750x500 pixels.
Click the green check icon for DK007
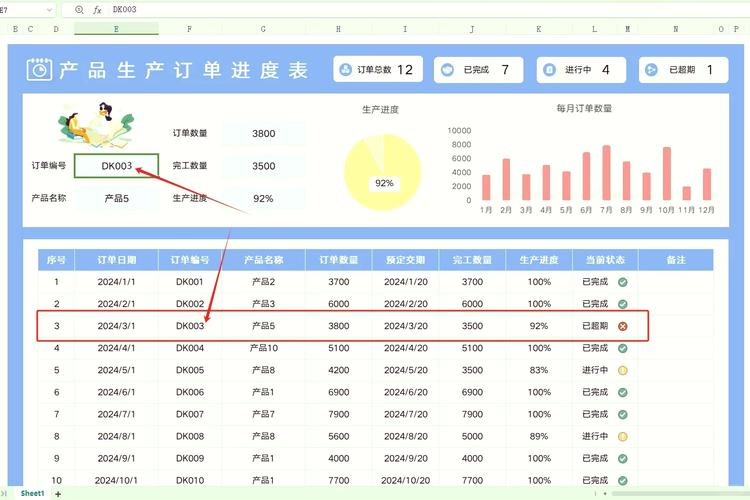tap(622, 414)
